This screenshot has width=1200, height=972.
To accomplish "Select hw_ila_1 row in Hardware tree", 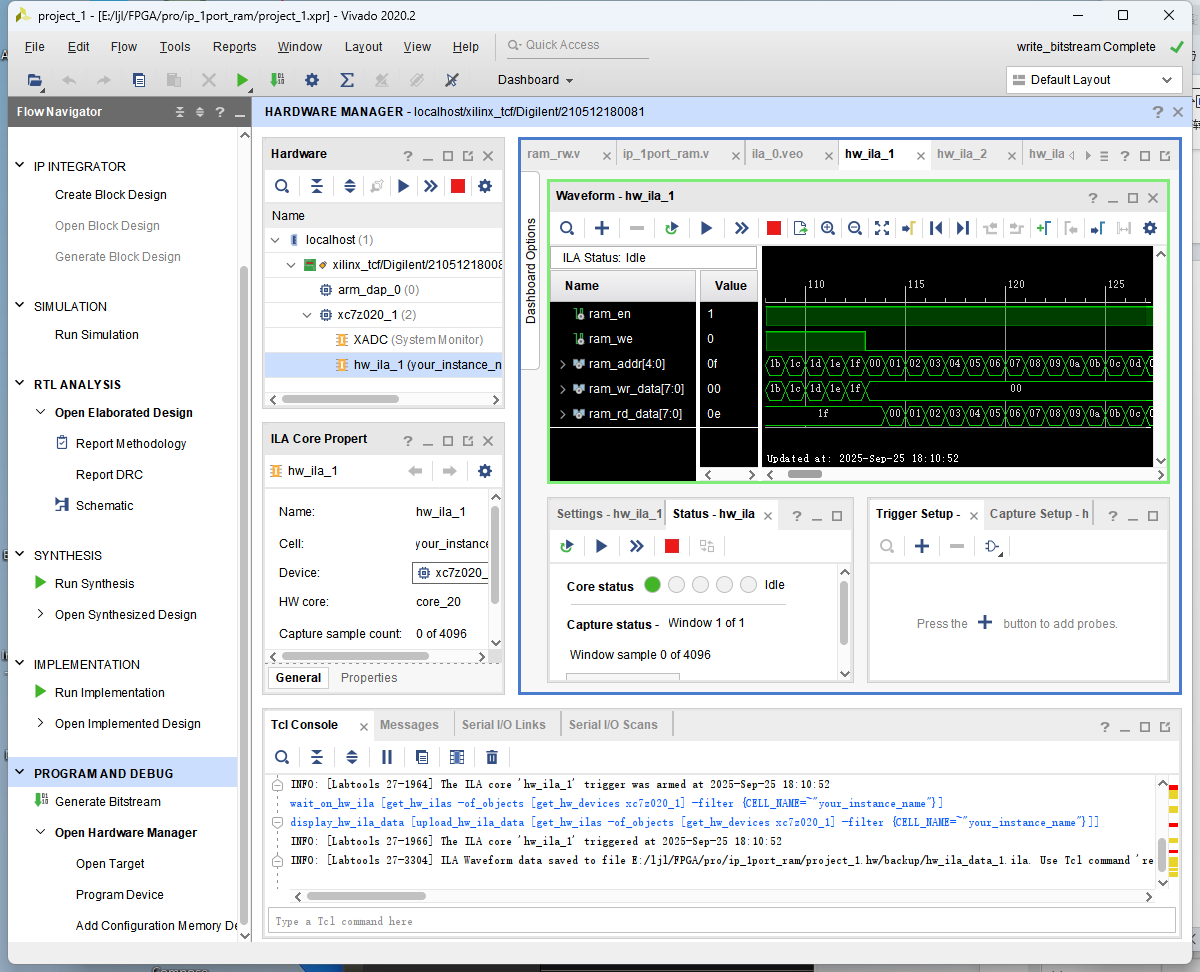I will coord(383,364).
